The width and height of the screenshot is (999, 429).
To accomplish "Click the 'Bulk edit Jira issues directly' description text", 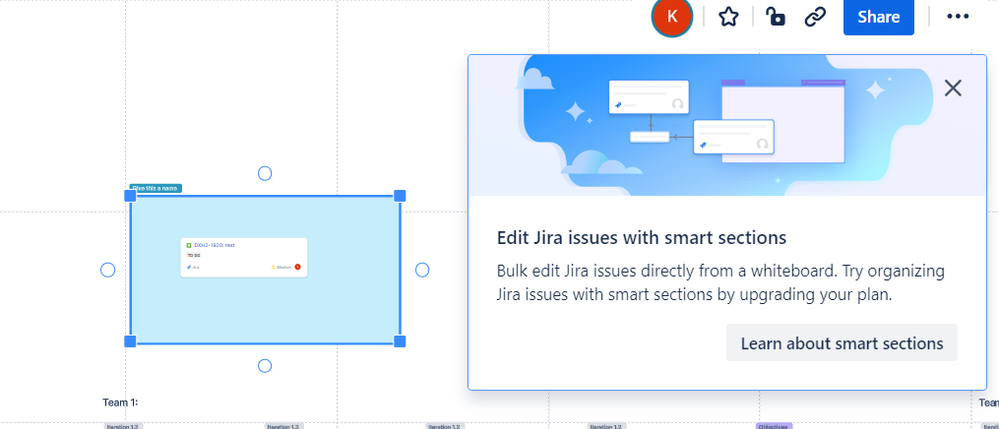I will [x=721, y=283].
